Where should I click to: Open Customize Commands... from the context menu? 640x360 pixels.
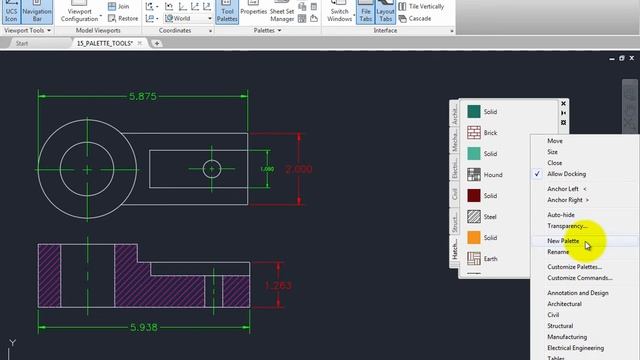tap(580, 278)
